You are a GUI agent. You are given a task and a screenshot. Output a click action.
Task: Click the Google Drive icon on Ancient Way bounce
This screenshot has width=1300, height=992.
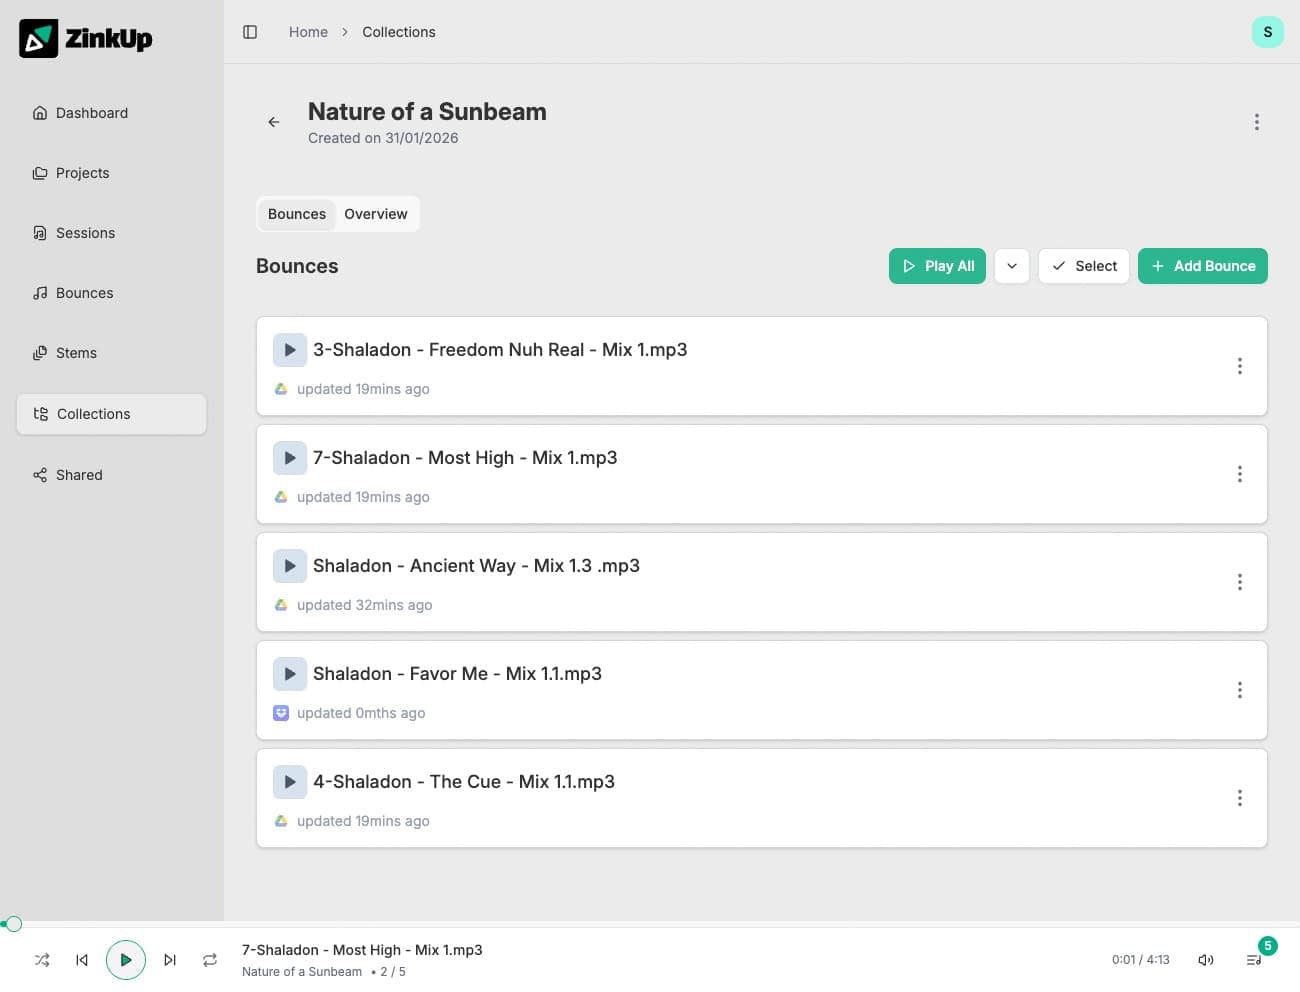click(x=281, y=604)
